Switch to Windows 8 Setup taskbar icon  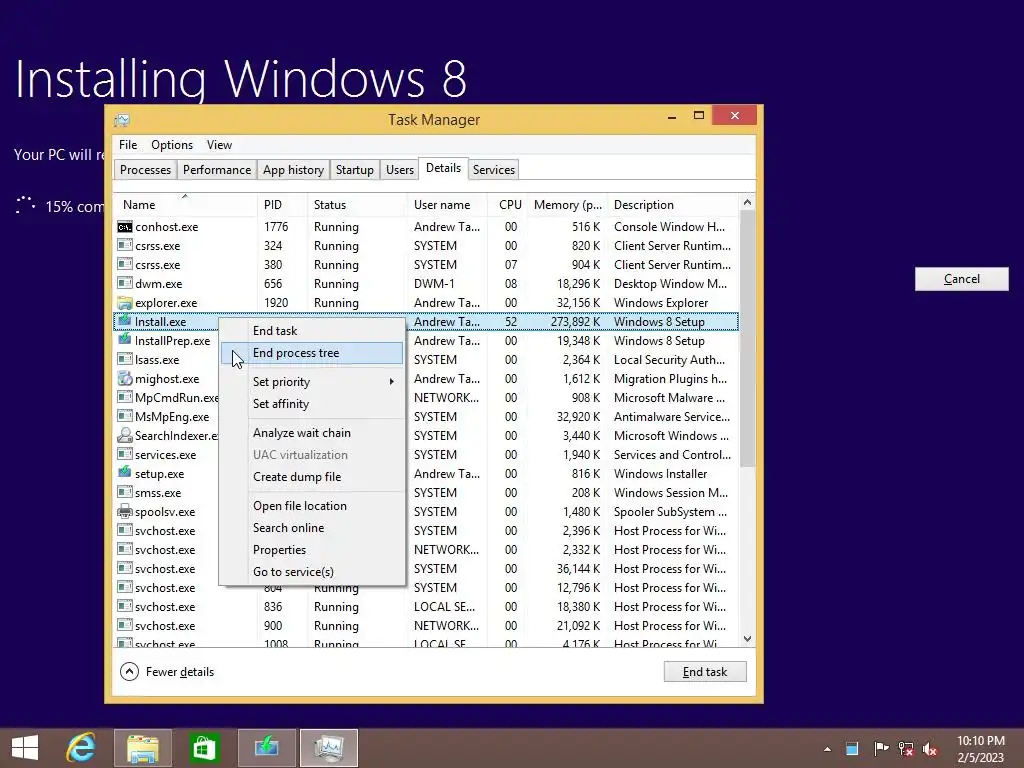pyautogui.click(x=266, y=748)
